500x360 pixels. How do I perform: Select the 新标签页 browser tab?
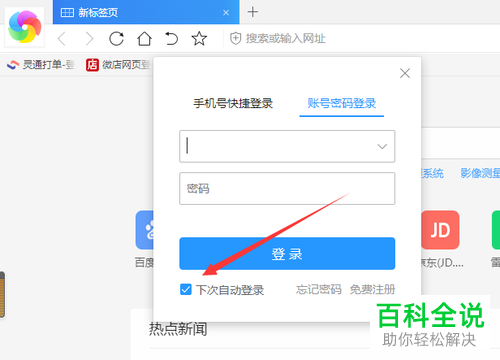coord(146,12)
